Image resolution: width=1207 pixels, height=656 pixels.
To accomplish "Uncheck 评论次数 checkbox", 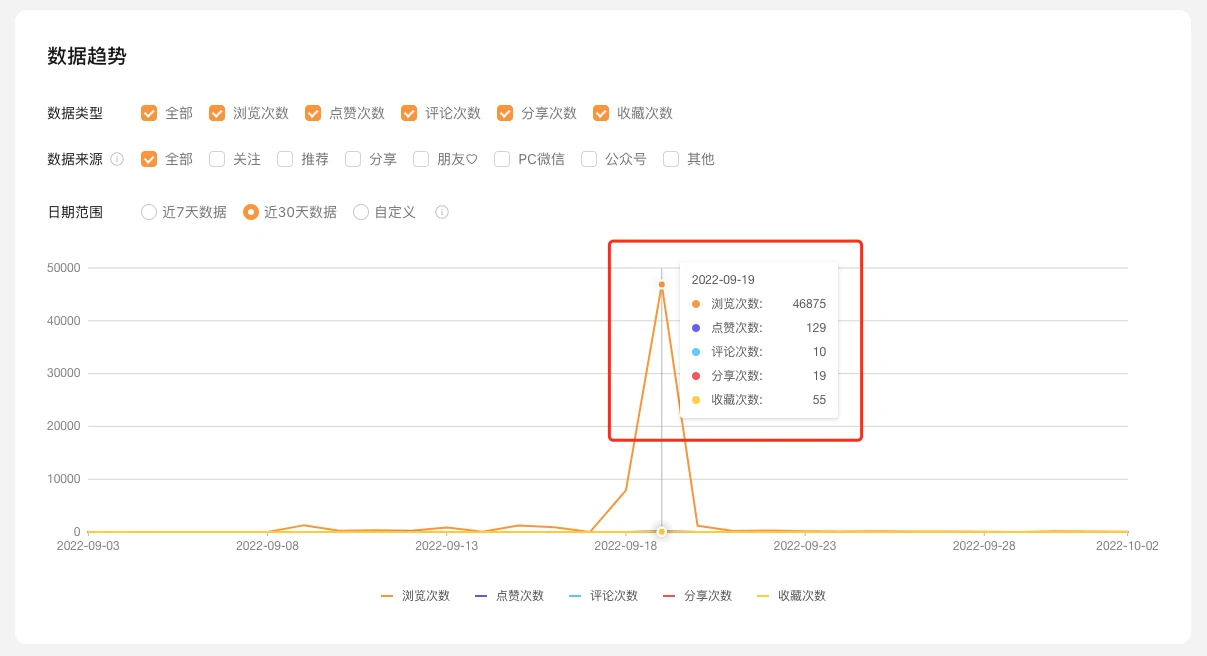I will [x=409, y=113].
